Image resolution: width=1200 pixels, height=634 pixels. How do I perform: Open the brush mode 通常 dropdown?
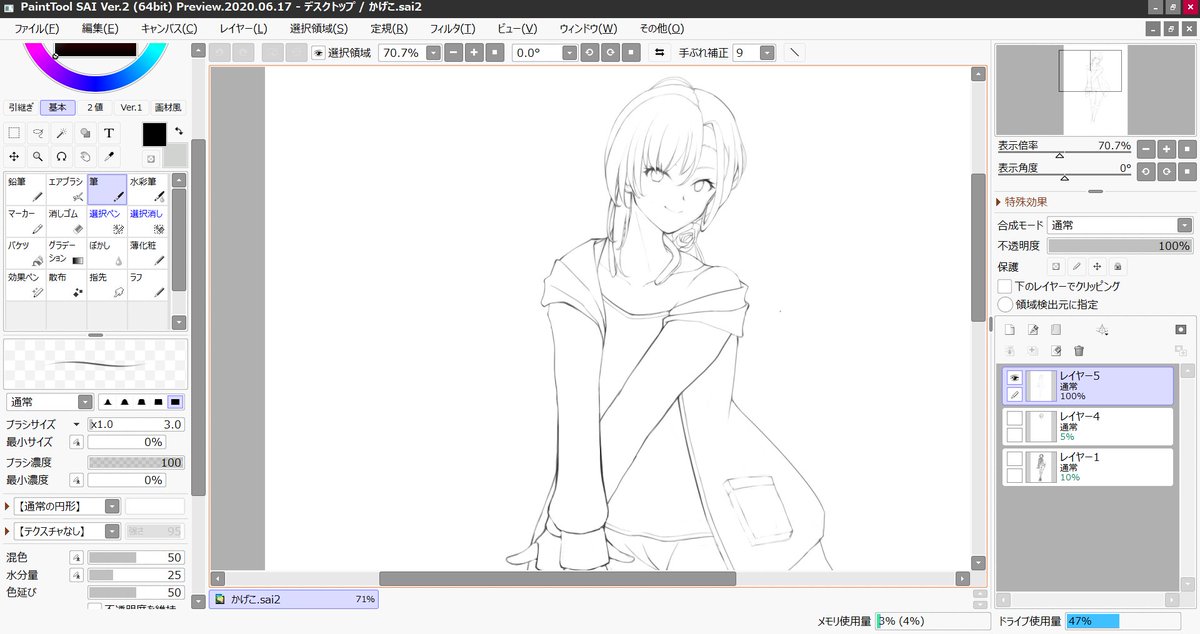click(x=85, y=402)
